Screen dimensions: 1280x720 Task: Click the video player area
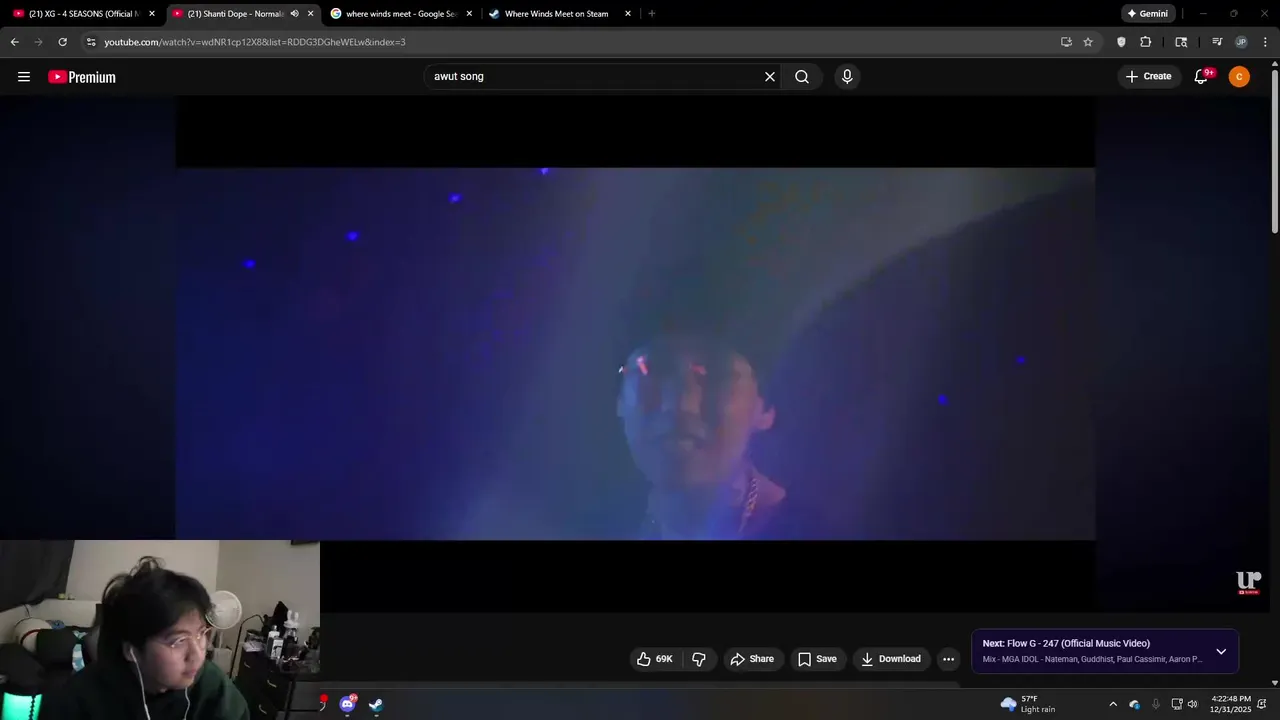pyautogui.click(x=635, y=354)
